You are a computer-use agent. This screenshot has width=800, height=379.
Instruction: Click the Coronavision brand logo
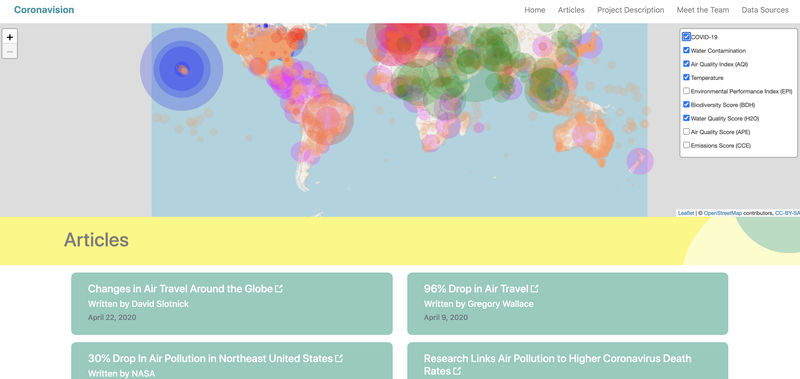[x=44, y=10]
